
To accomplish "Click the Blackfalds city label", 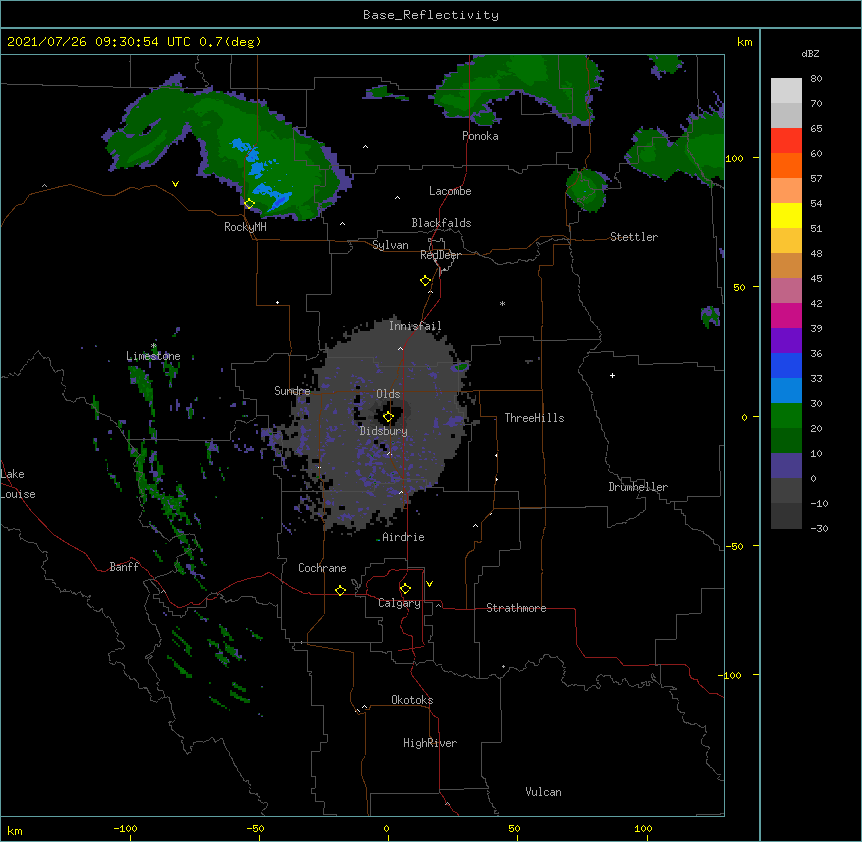I will click(x=441, y=223).
